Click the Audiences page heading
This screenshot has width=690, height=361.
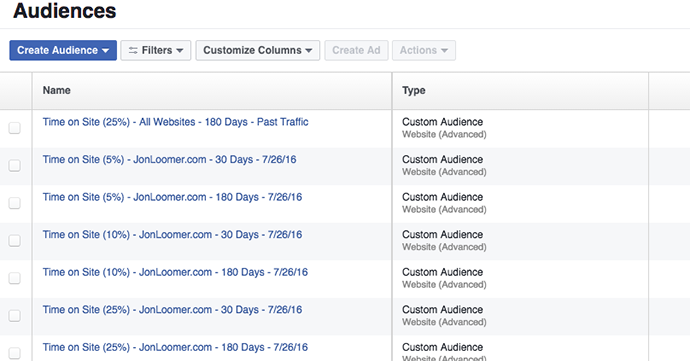[65, 11]
